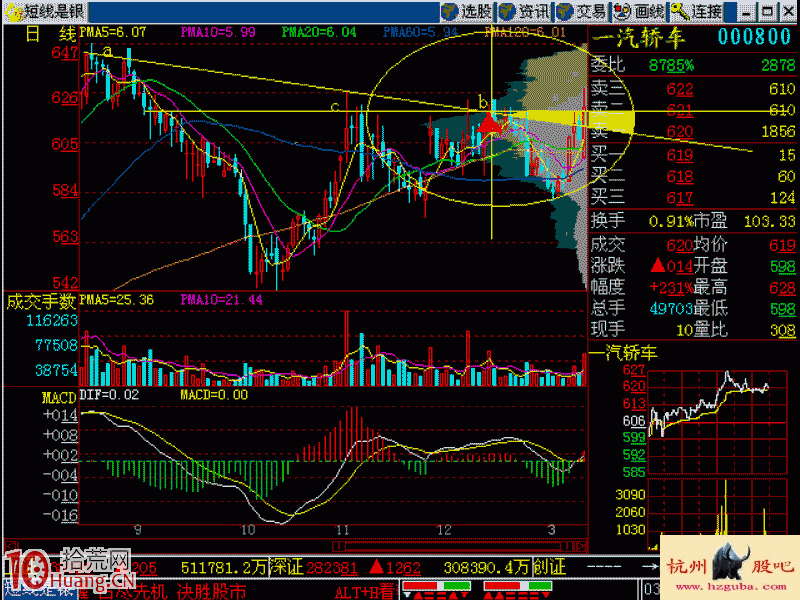Click the 深证 index in status bar
Viewport: 800px width, 600px height.
pyautogui.click(x=286, y=567)
